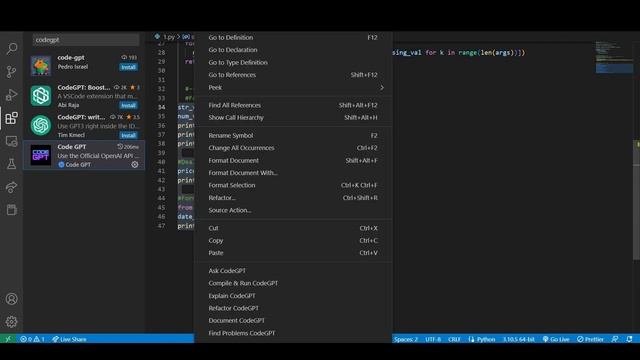Screen dimensions: 640x360
Task: Open the CodeGPT: writ... extension icon
Action: tap(41, 125)
